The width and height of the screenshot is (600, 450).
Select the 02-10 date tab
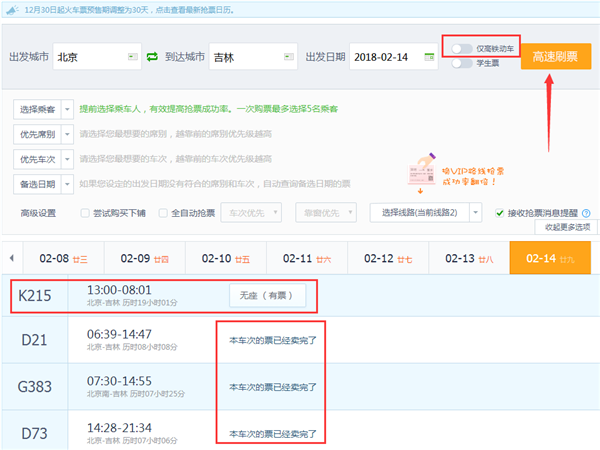[x=226, y=258]
